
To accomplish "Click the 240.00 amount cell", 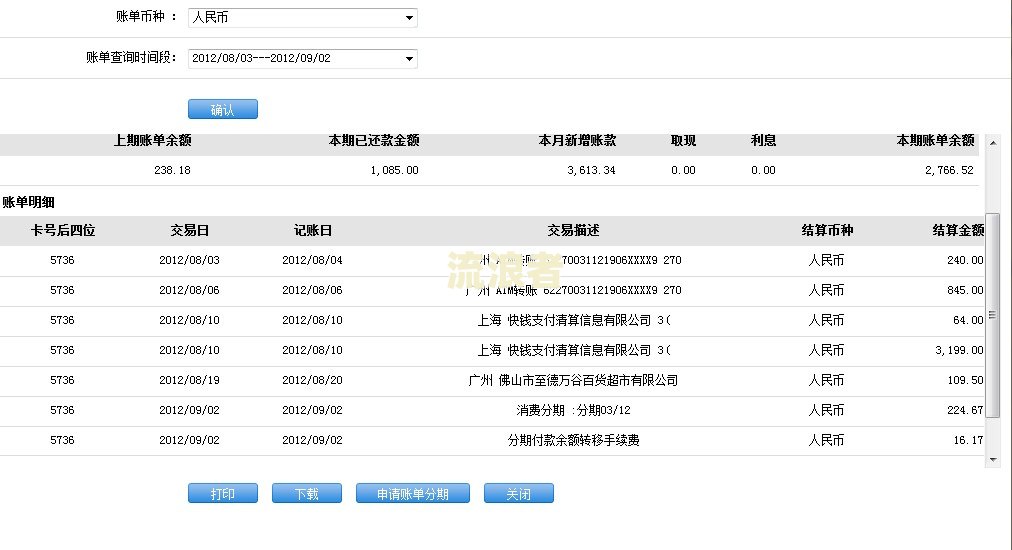I will click(x=965, y=260).
